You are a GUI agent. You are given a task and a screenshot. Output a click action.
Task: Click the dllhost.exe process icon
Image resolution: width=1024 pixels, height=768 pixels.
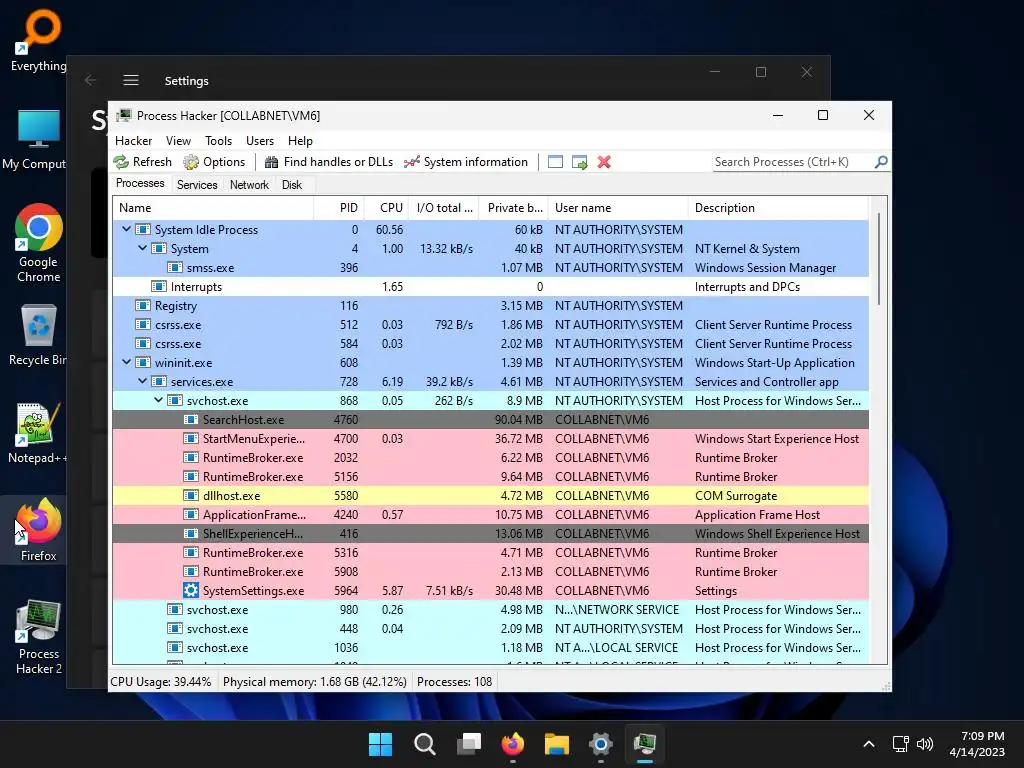tap(191, 496)
